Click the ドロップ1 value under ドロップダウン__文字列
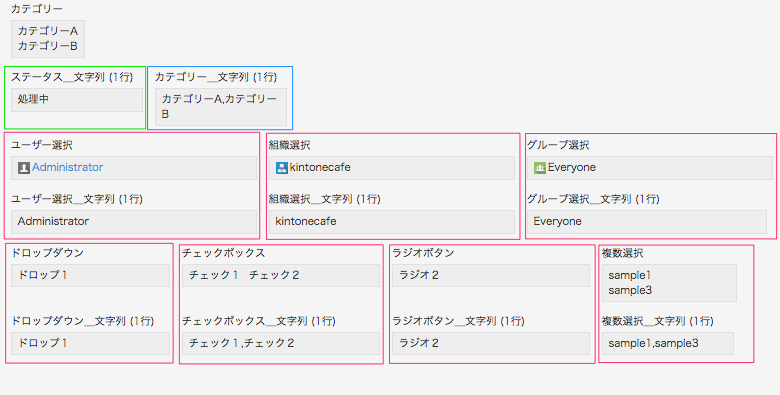The width and height of the screenshot is (780, 395). pos(43,343)
